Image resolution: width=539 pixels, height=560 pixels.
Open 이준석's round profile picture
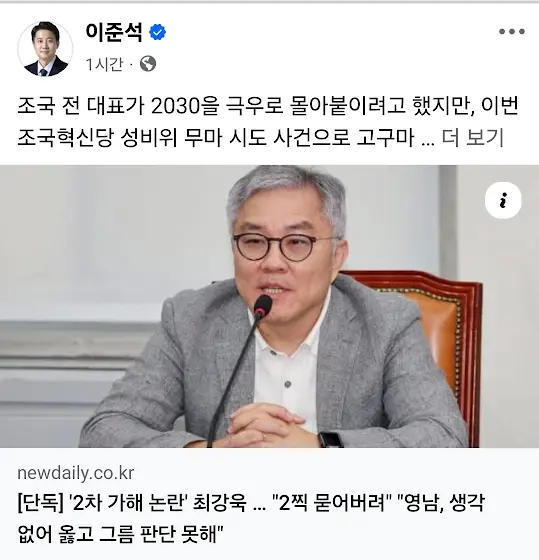pyautogui.click(x=45, y=49)
